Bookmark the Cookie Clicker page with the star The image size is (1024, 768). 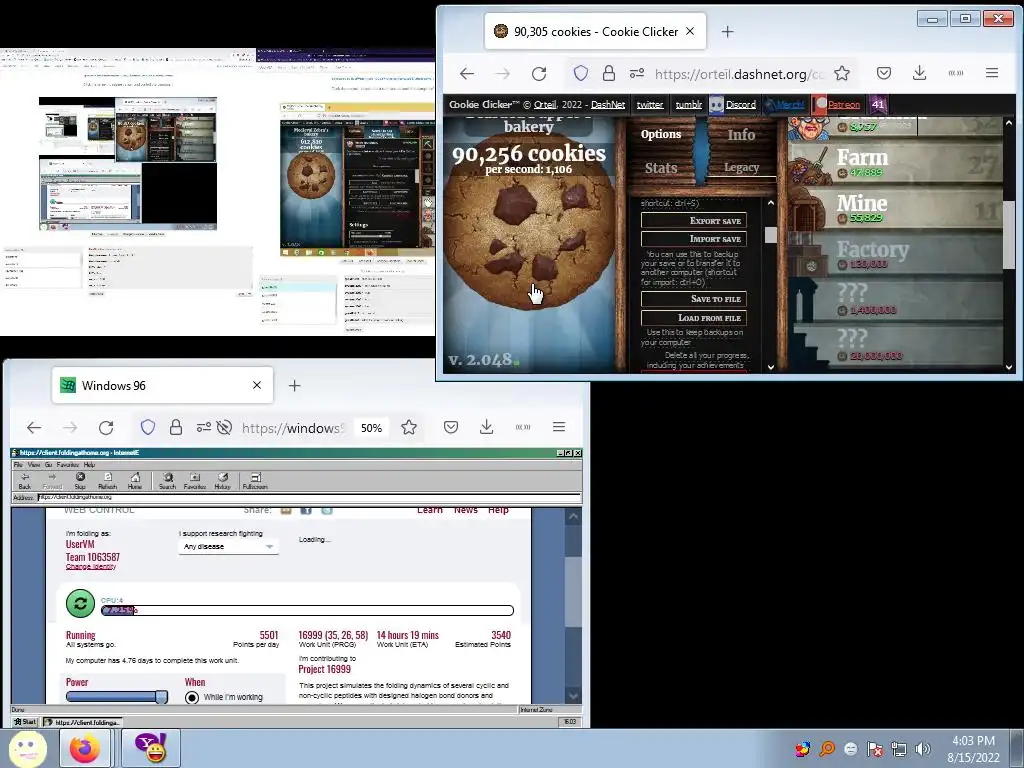[842, 73]
